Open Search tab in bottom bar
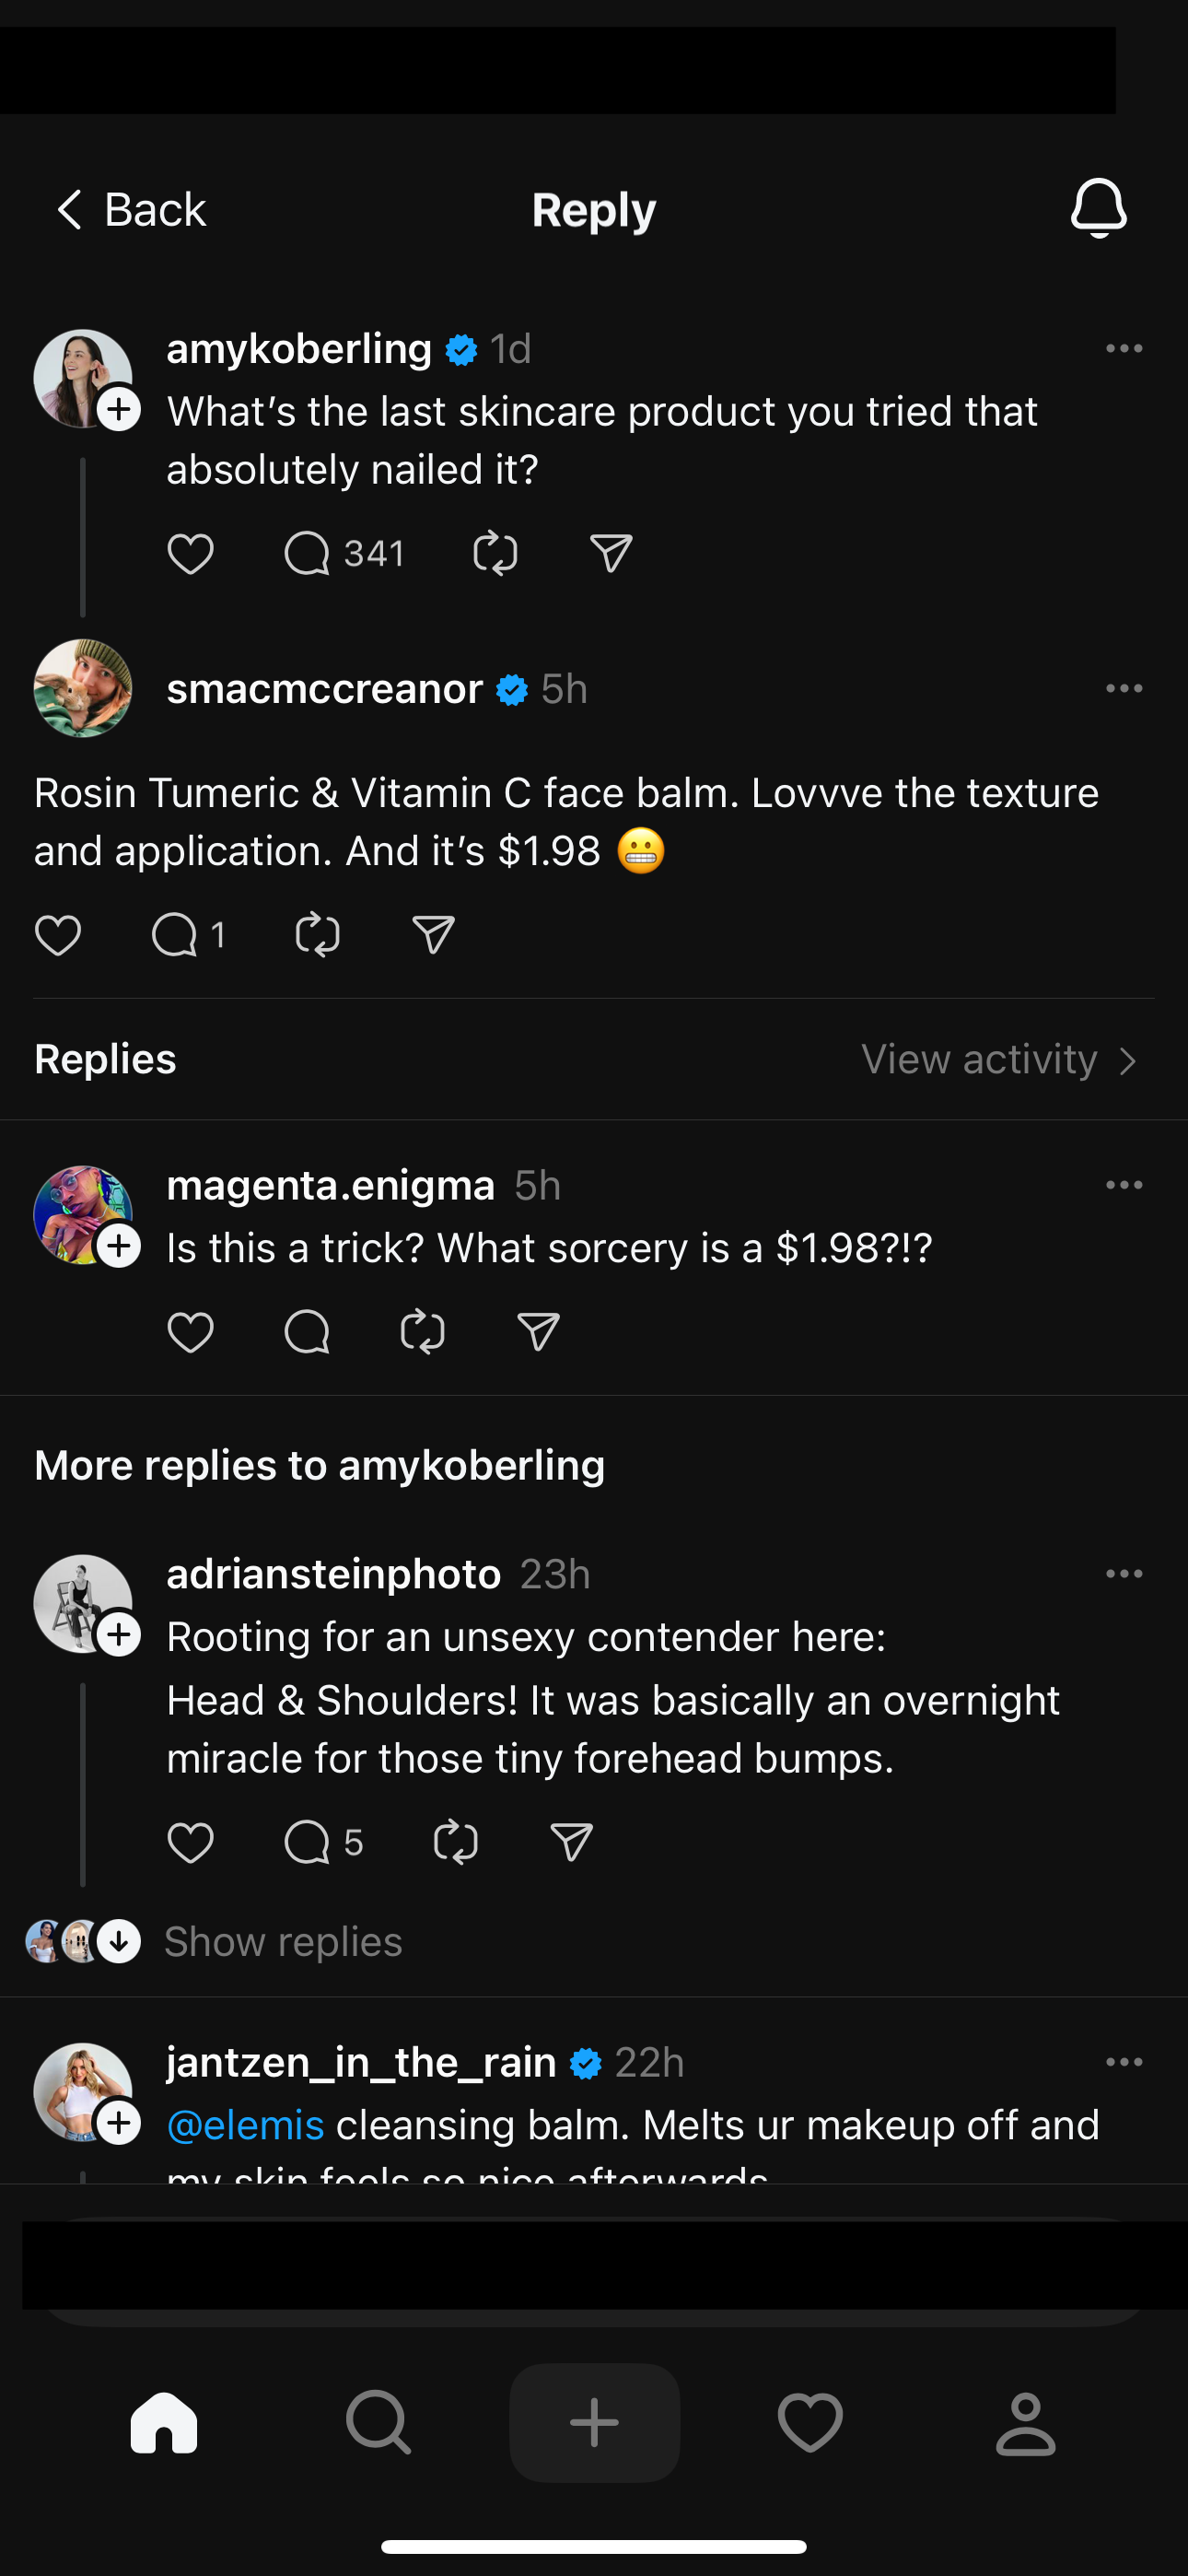 (378, 2422)
